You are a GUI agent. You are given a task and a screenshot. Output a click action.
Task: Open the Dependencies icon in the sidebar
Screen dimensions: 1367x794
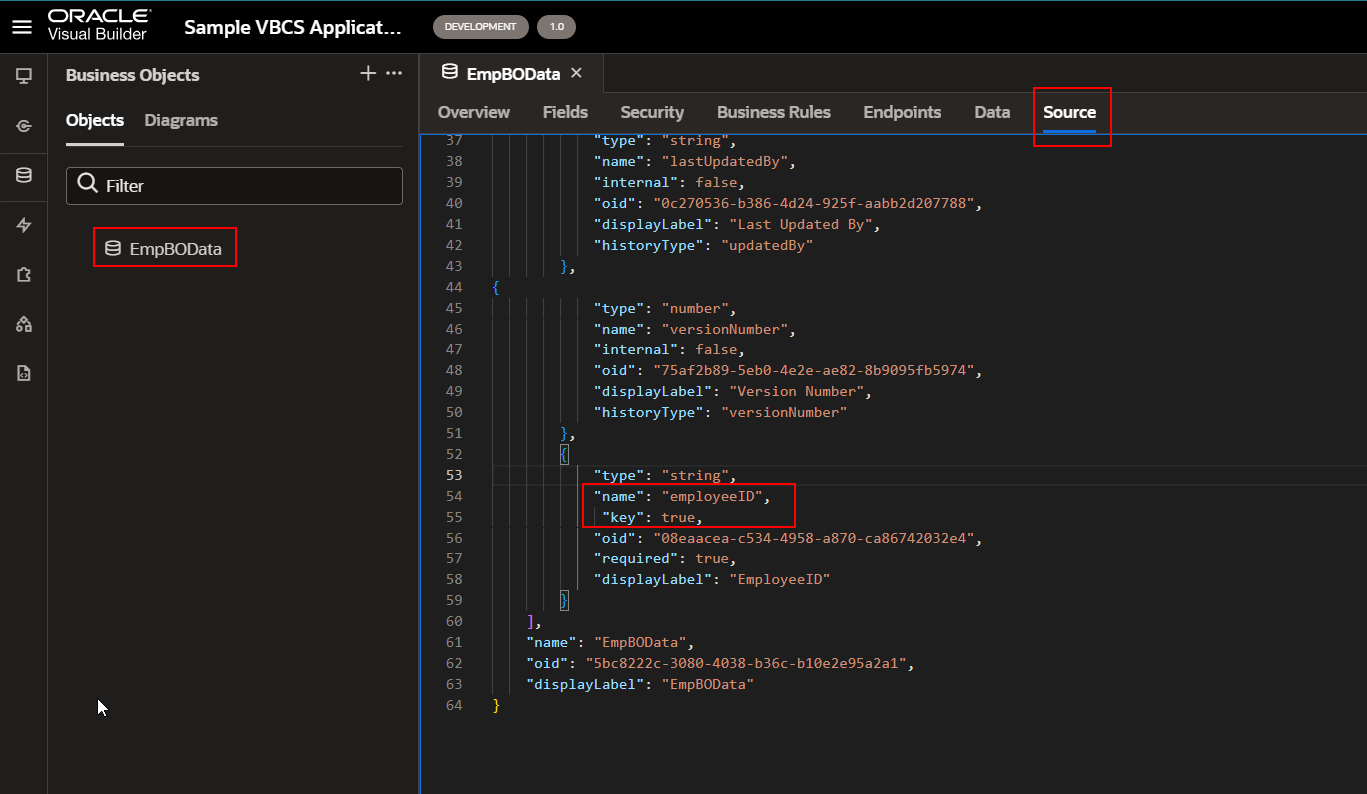tap(24, 324)
